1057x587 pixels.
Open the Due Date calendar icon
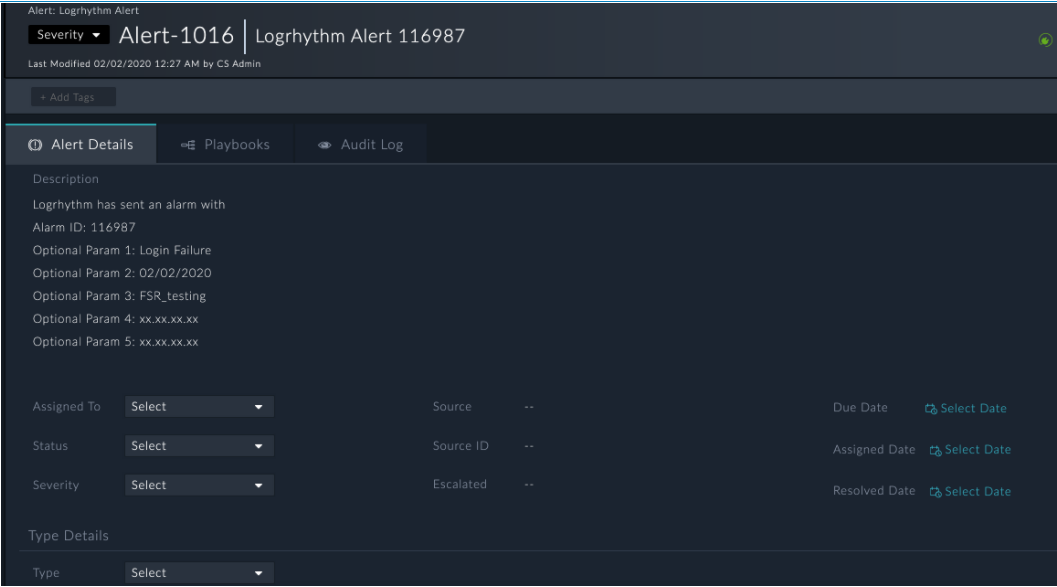931,408
